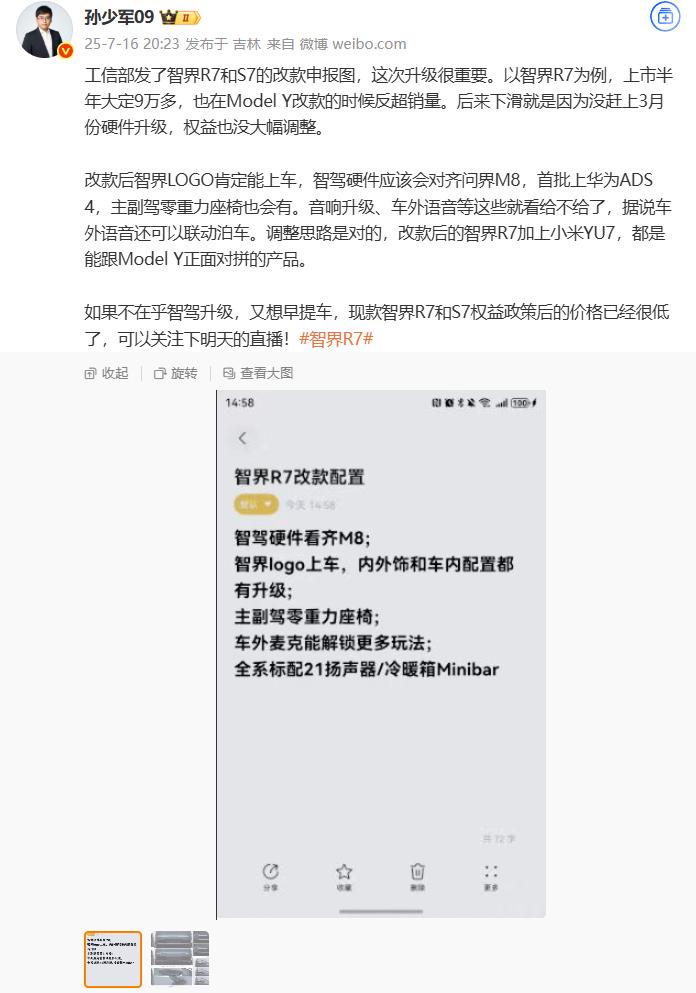The image size is (696, 993).
Task: Click the membership crown badge beside the username
Action: point(180,17)
